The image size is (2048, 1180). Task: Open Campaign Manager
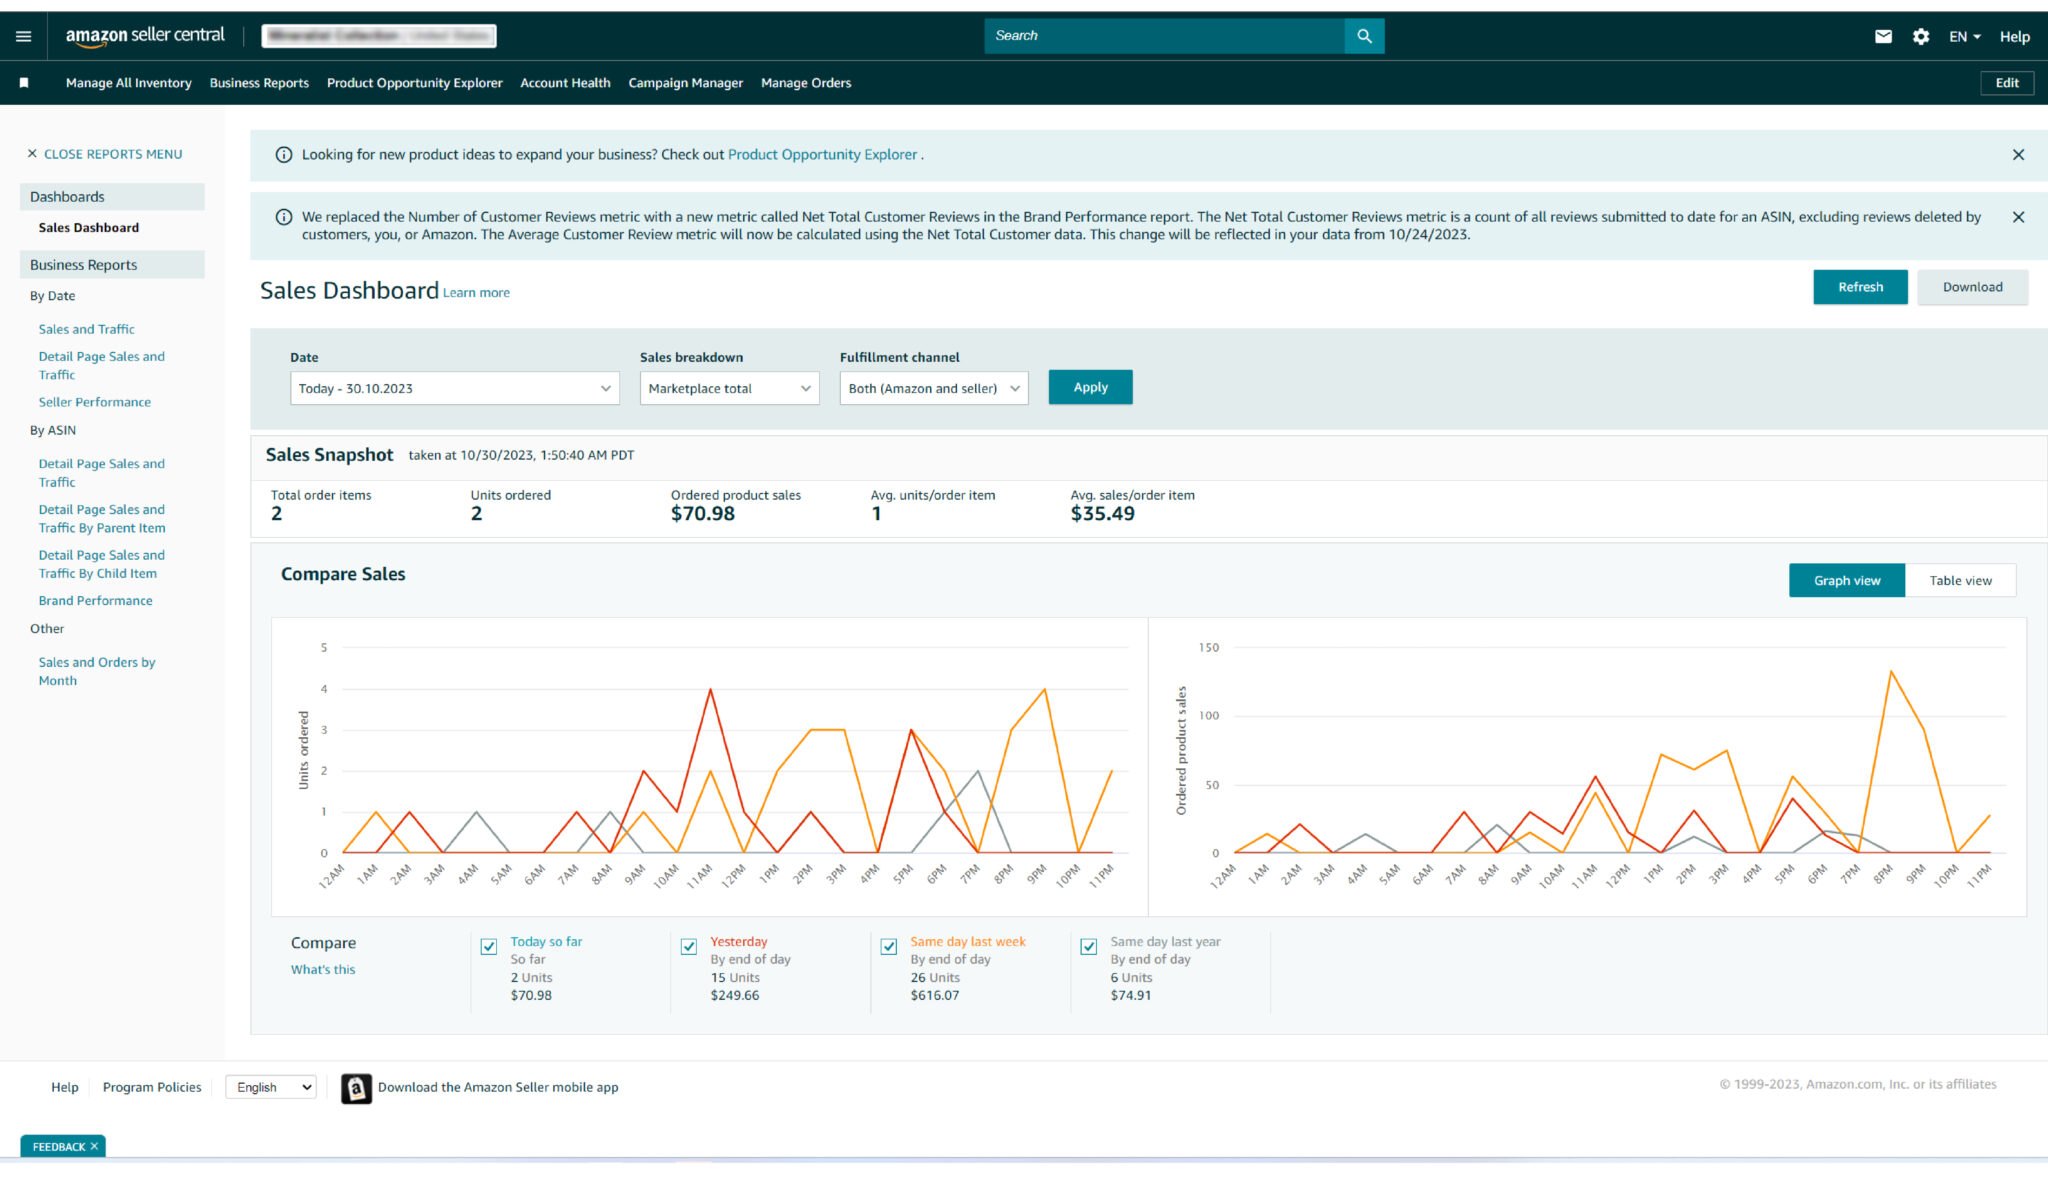[686, 83]
